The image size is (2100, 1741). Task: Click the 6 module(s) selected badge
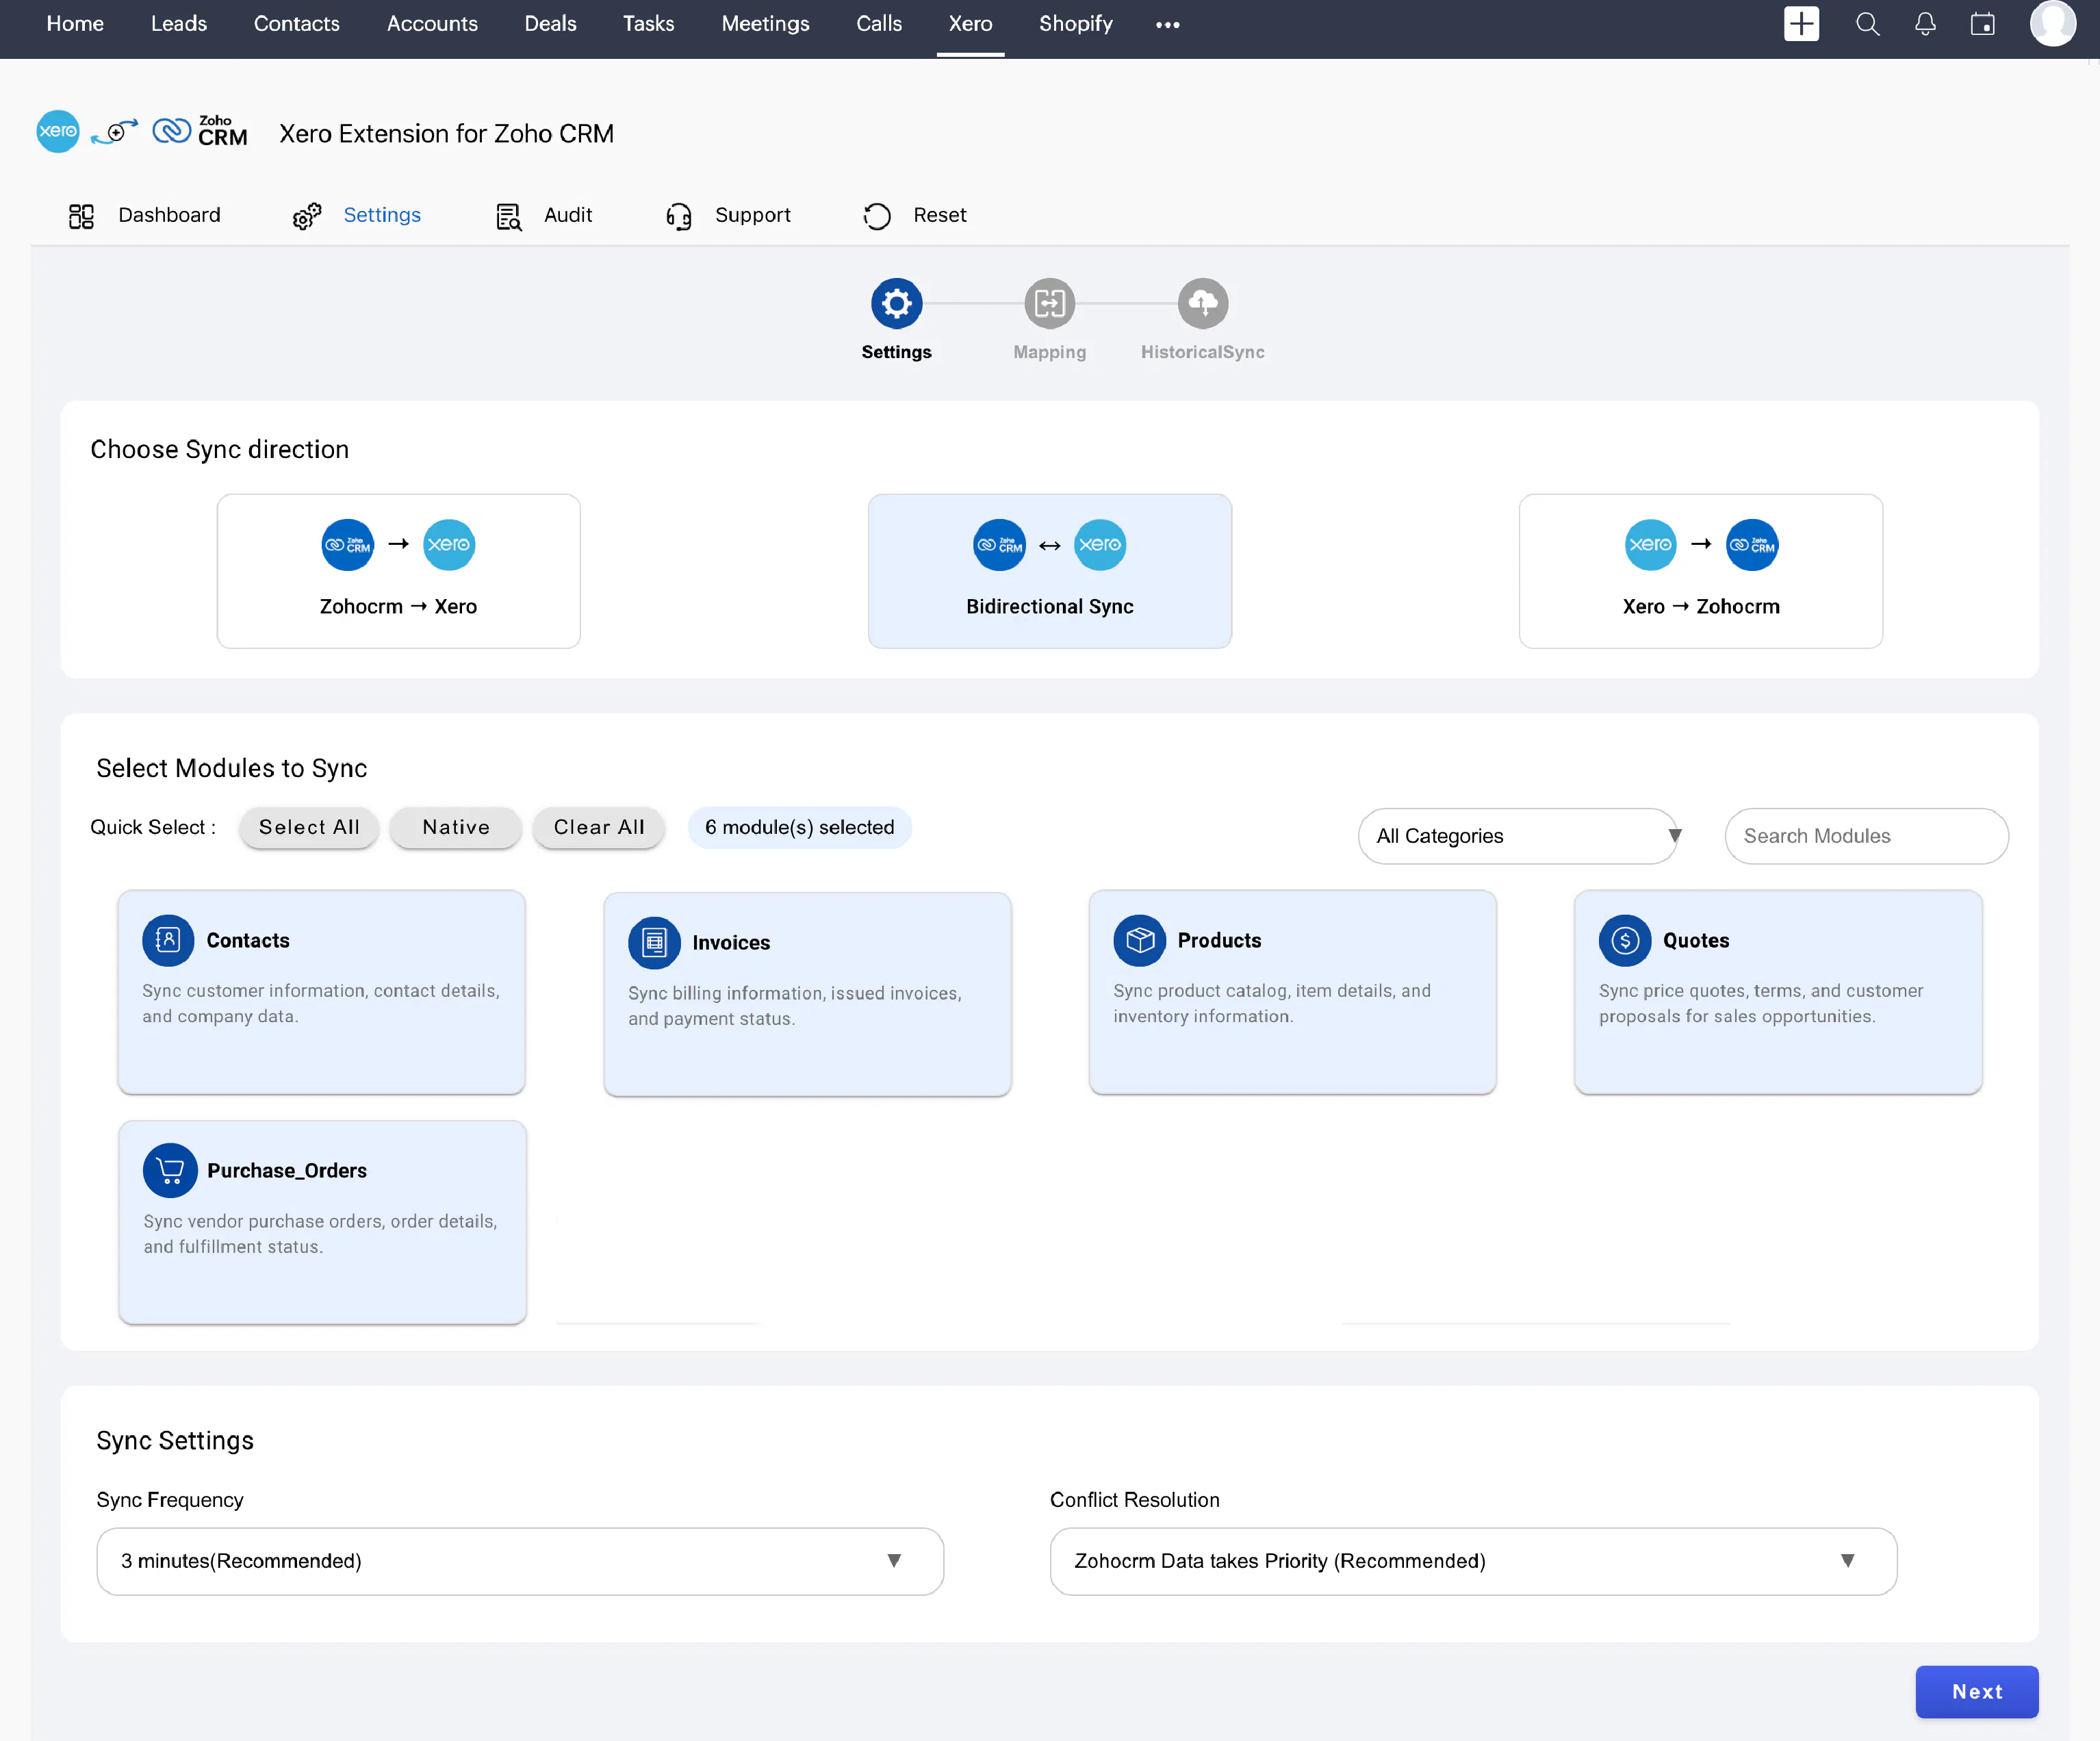click(x=799, y=827)
